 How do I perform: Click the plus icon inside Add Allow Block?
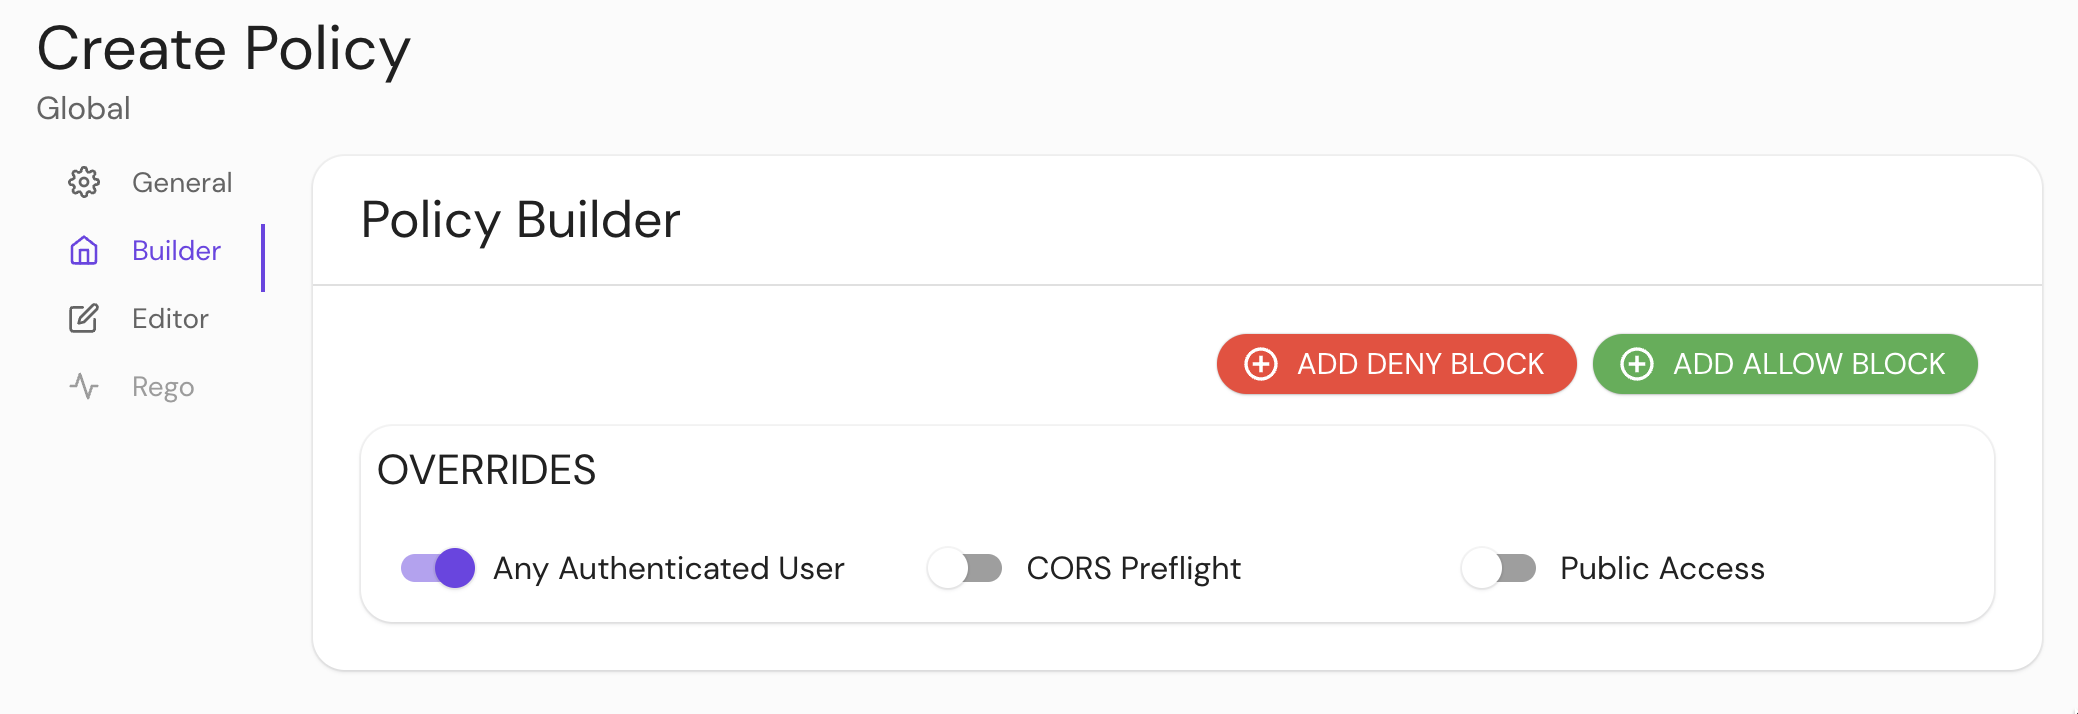[1636, 364]
